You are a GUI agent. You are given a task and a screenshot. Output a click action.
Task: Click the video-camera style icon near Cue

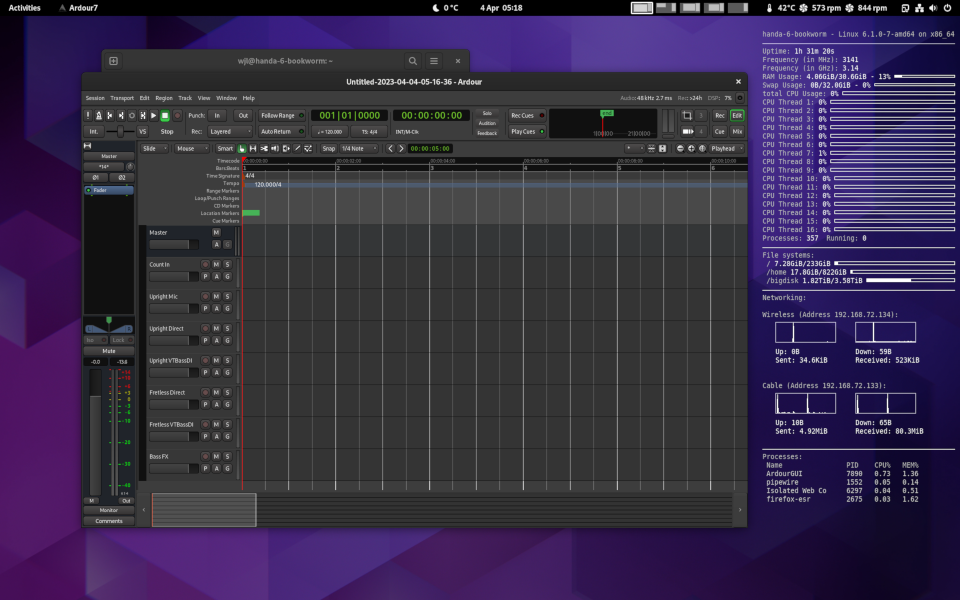tap(688, 131)
